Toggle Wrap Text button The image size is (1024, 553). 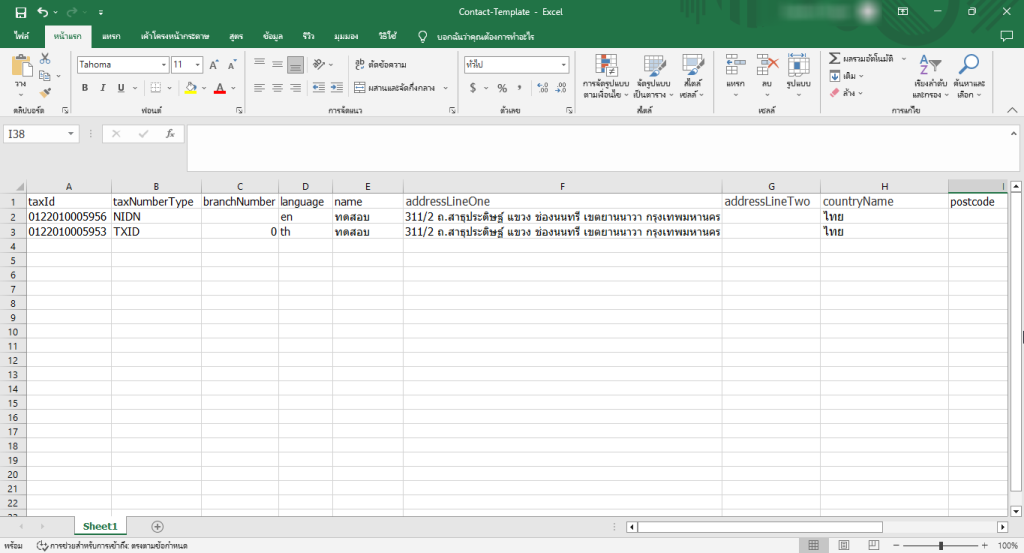tap(380, 64)
